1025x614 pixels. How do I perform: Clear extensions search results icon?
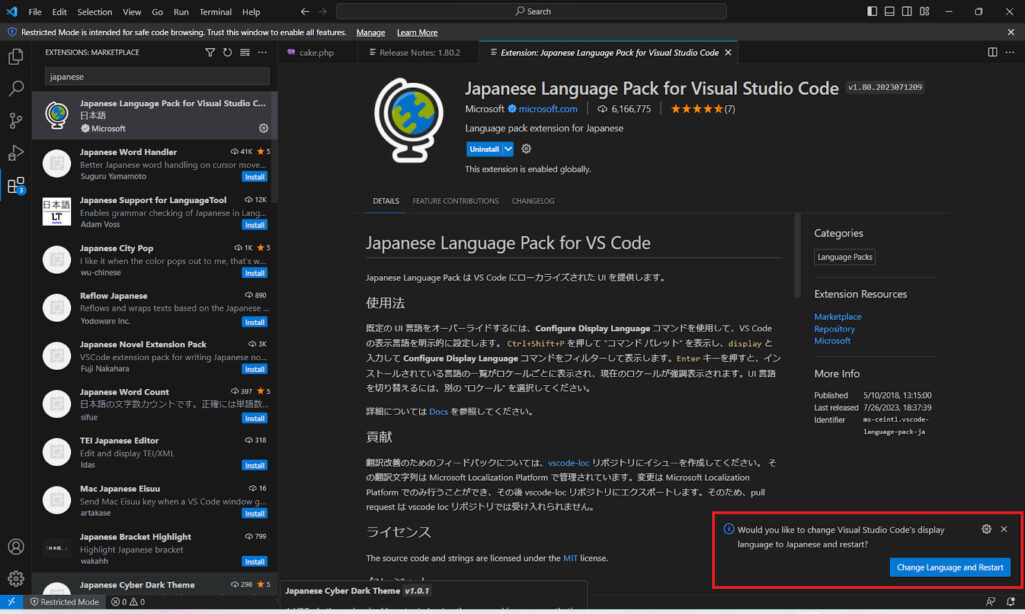pyautogui.click(x=244, y=52)
